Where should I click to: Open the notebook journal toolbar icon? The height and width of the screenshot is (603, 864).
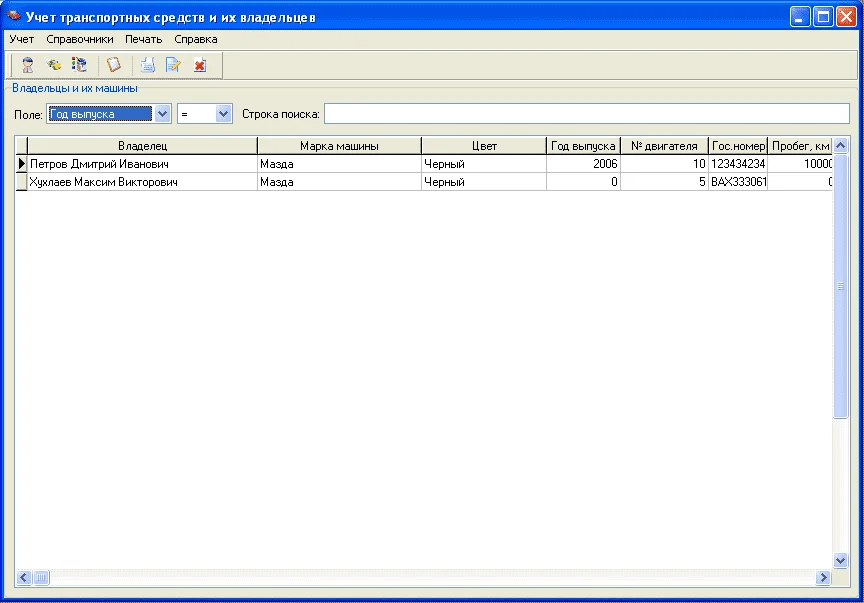(114, 65)
